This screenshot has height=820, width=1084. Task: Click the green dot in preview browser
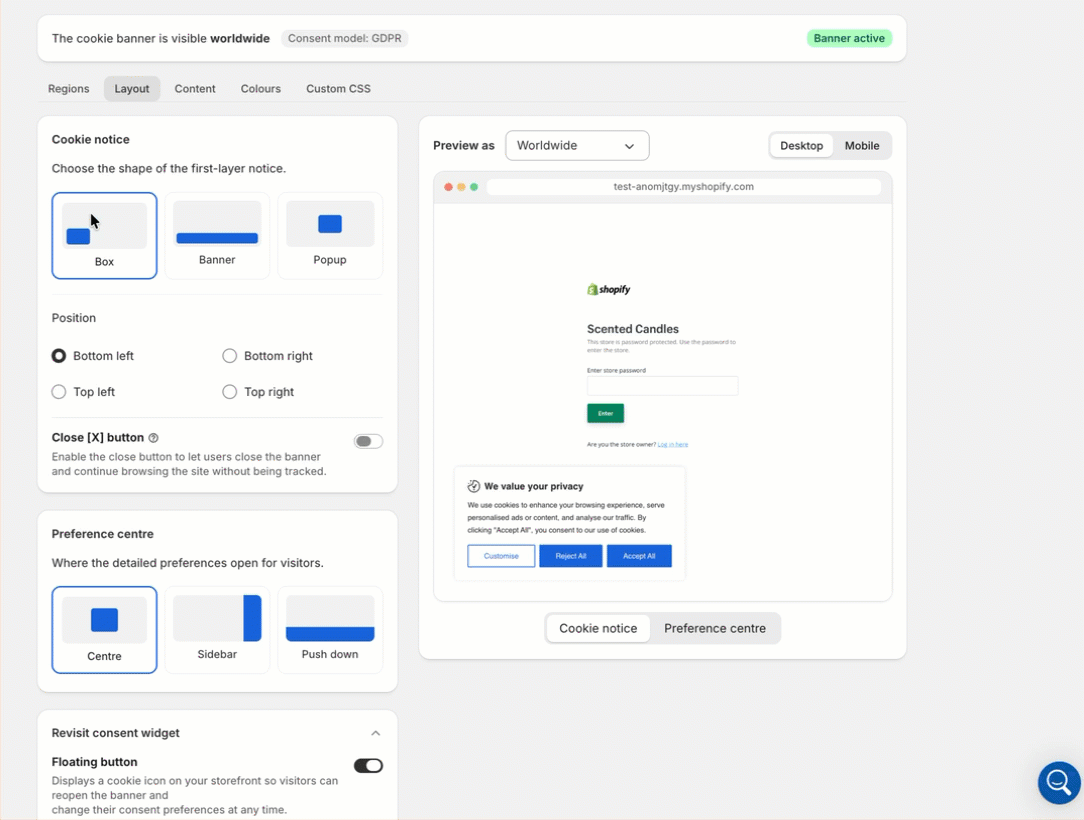tap(474, 187)
